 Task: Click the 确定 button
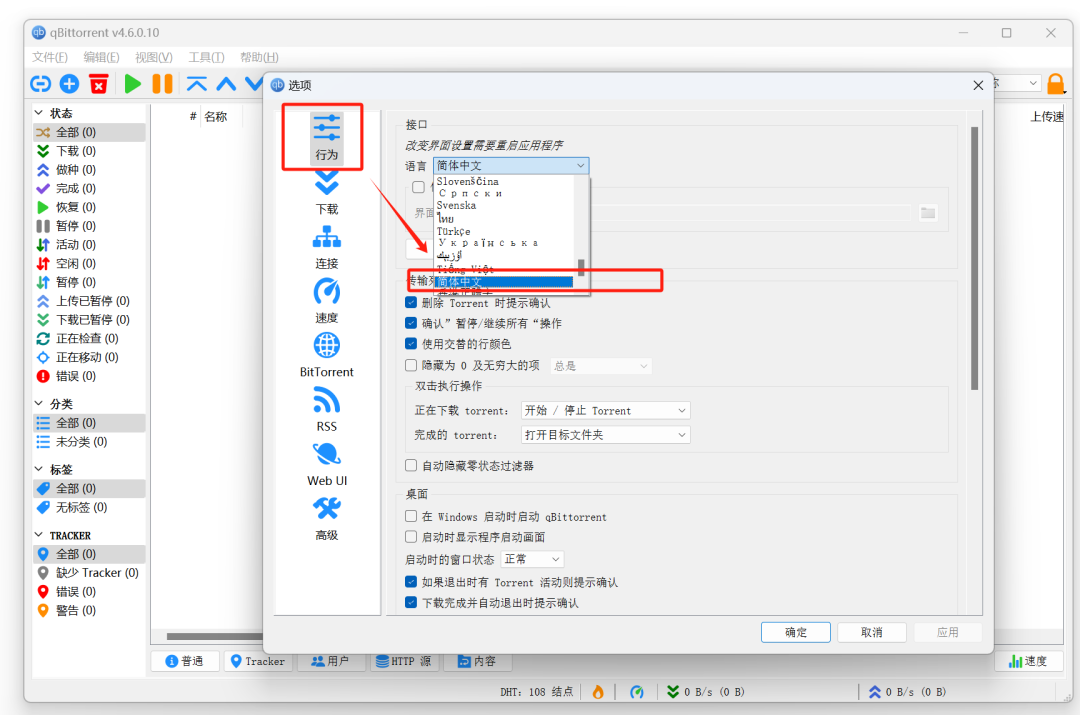(796, 632)
